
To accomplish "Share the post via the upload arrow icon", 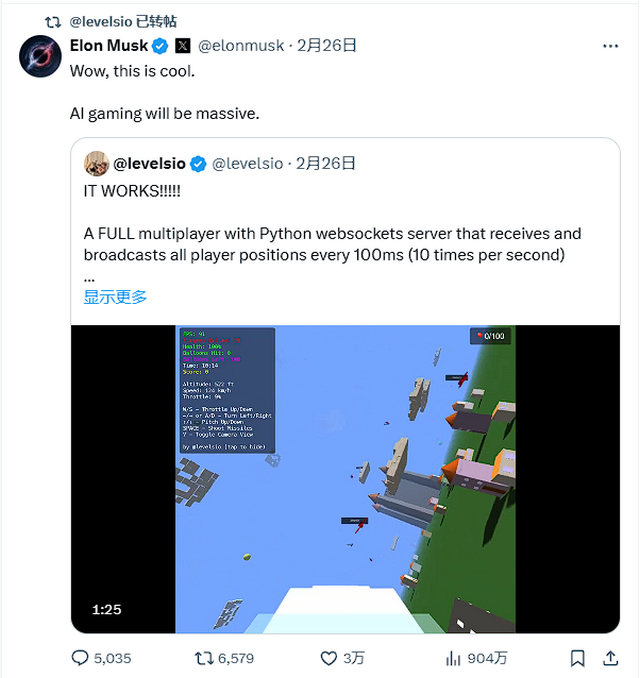I will coord(610,658).
